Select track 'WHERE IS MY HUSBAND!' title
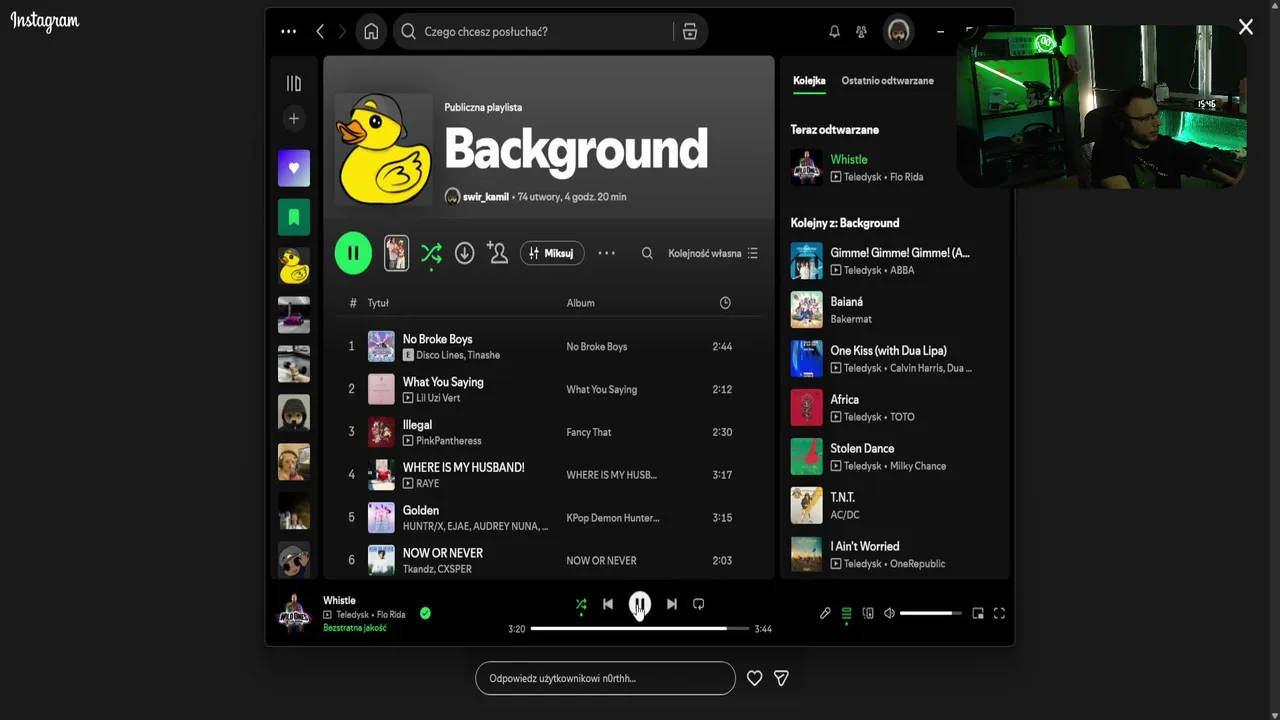The image size is (1280, 720). click(463, 467)
